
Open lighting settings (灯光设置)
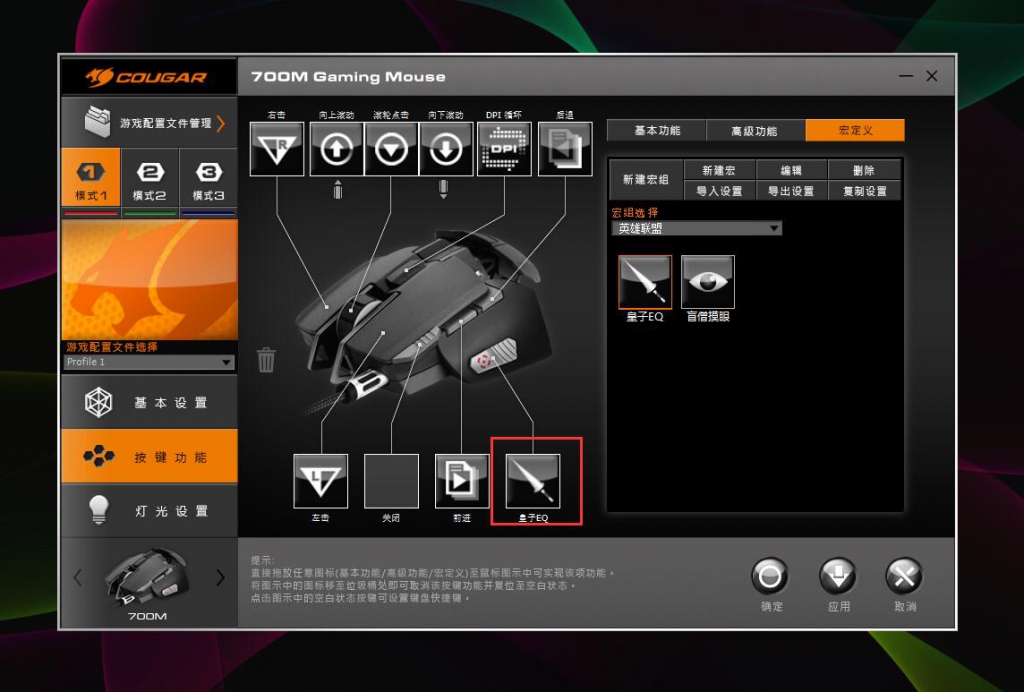pyautogui.click(x=149, y=511)
